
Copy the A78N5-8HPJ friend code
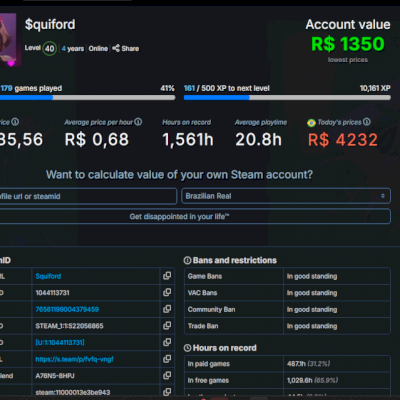(167, 376)
